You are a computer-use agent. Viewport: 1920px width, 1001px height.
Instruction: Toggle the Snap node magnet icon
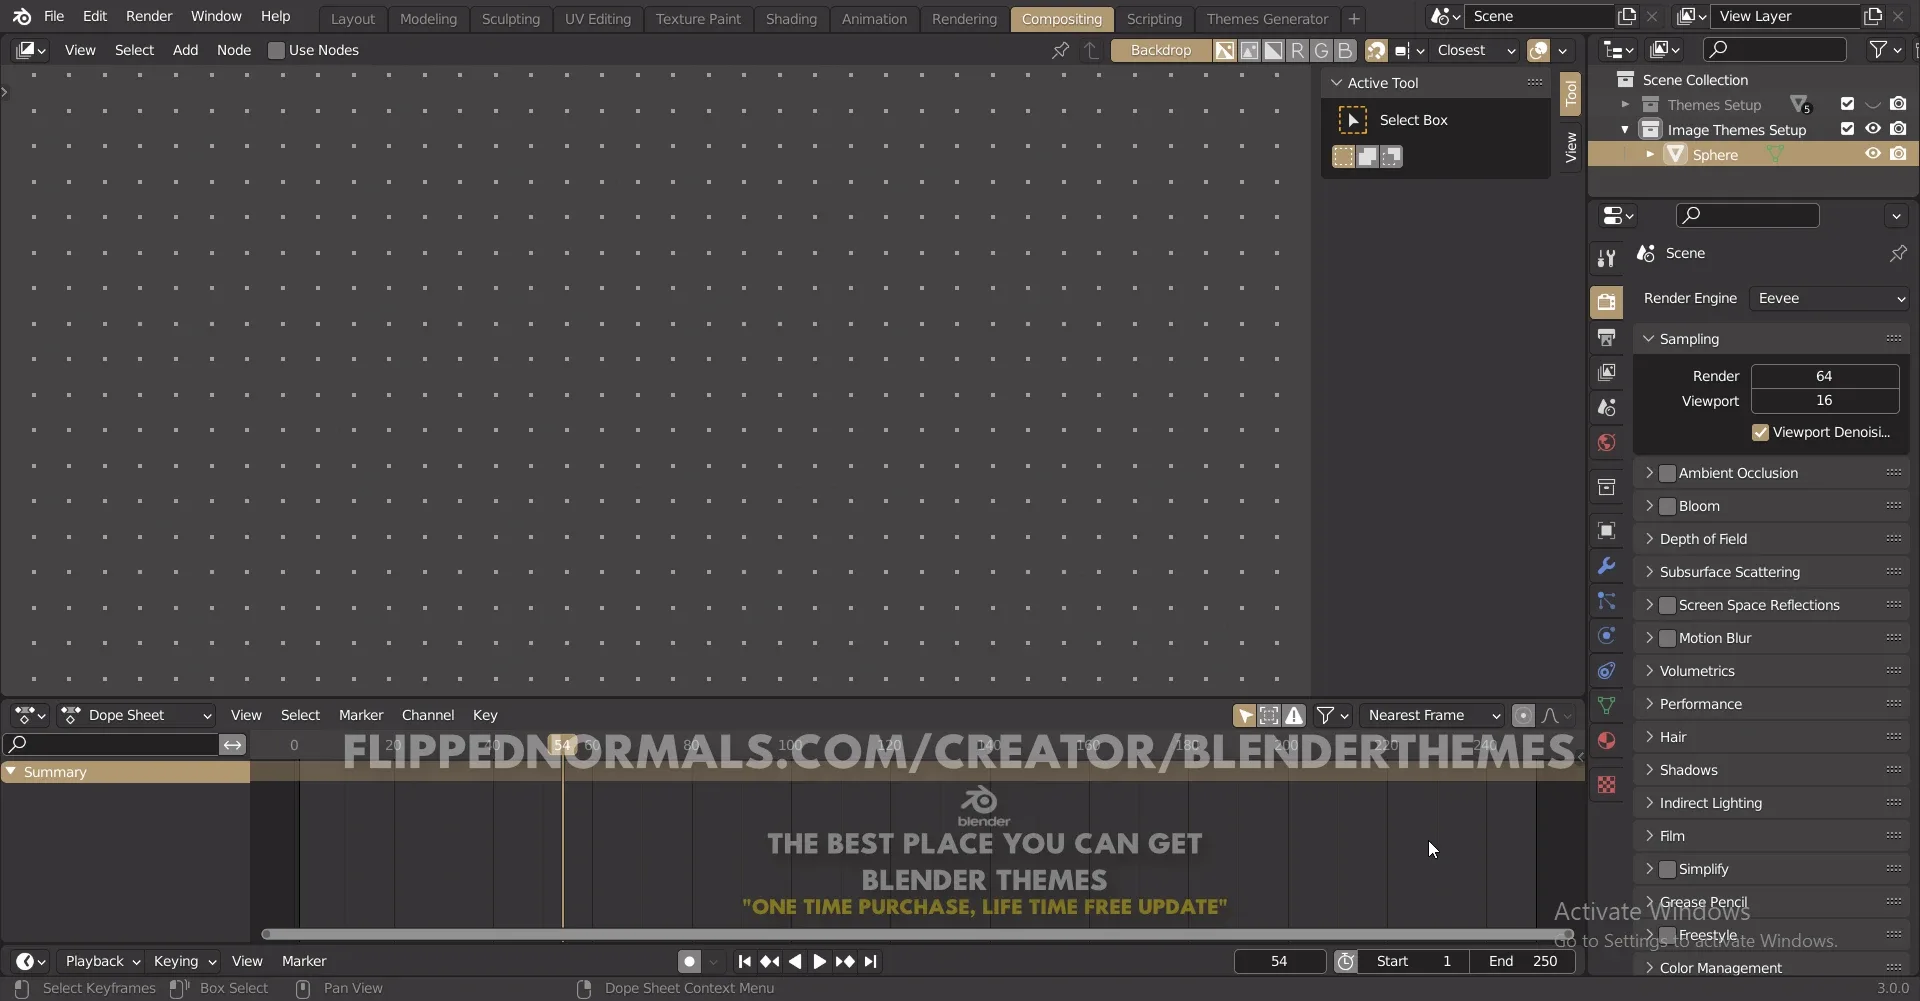pos(1377,51)
